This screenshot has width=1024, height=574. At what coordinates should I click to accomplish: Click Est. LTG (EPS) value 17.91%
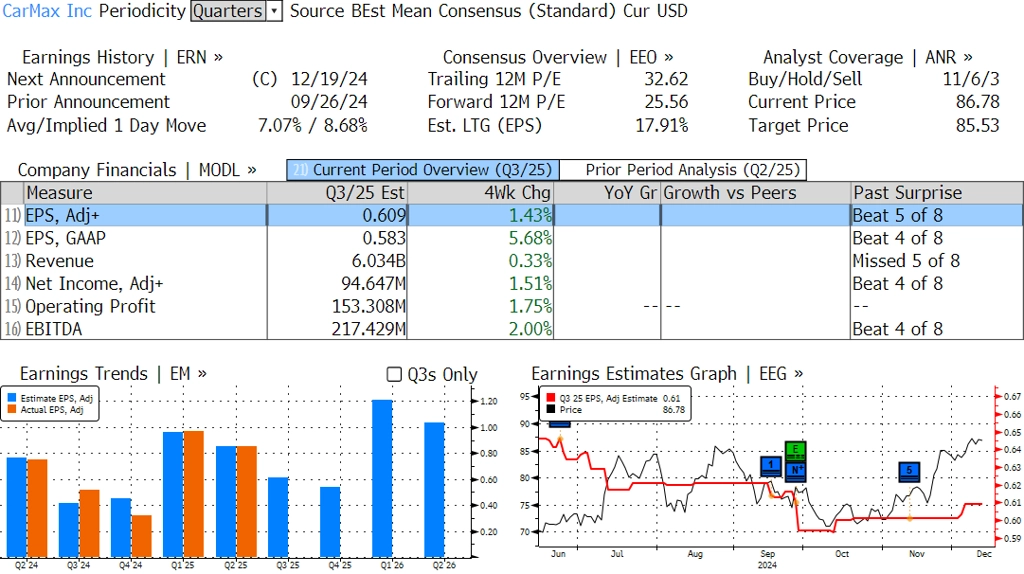662,125
